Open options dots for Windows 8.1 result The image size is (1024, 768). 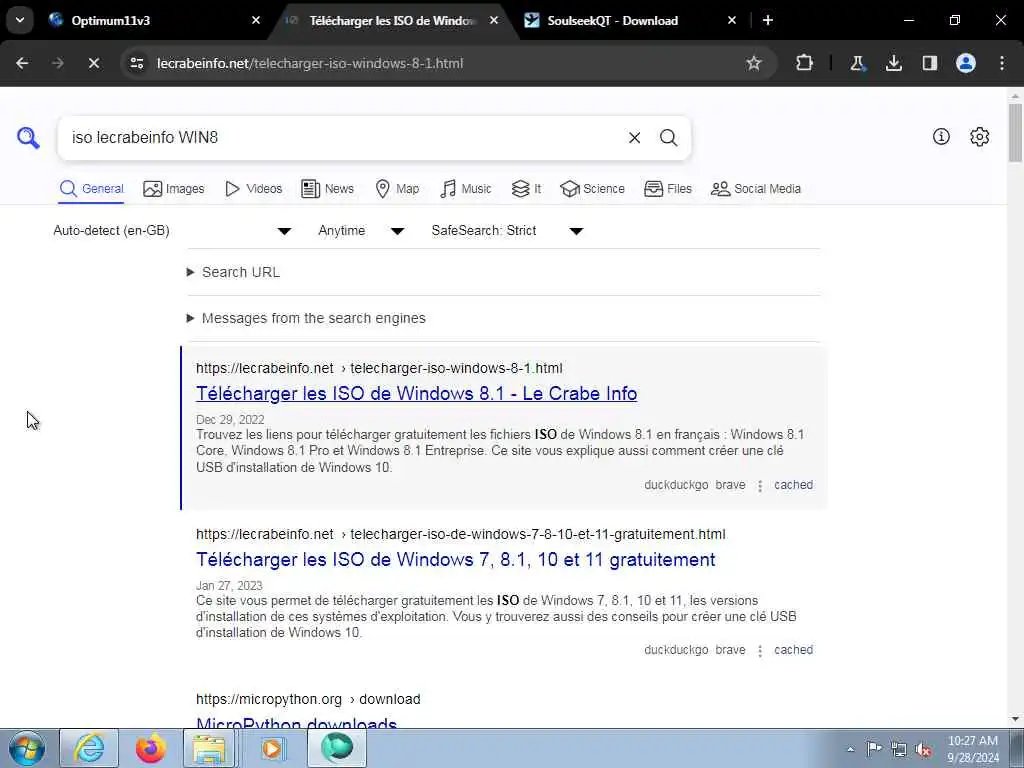(760, 486)
